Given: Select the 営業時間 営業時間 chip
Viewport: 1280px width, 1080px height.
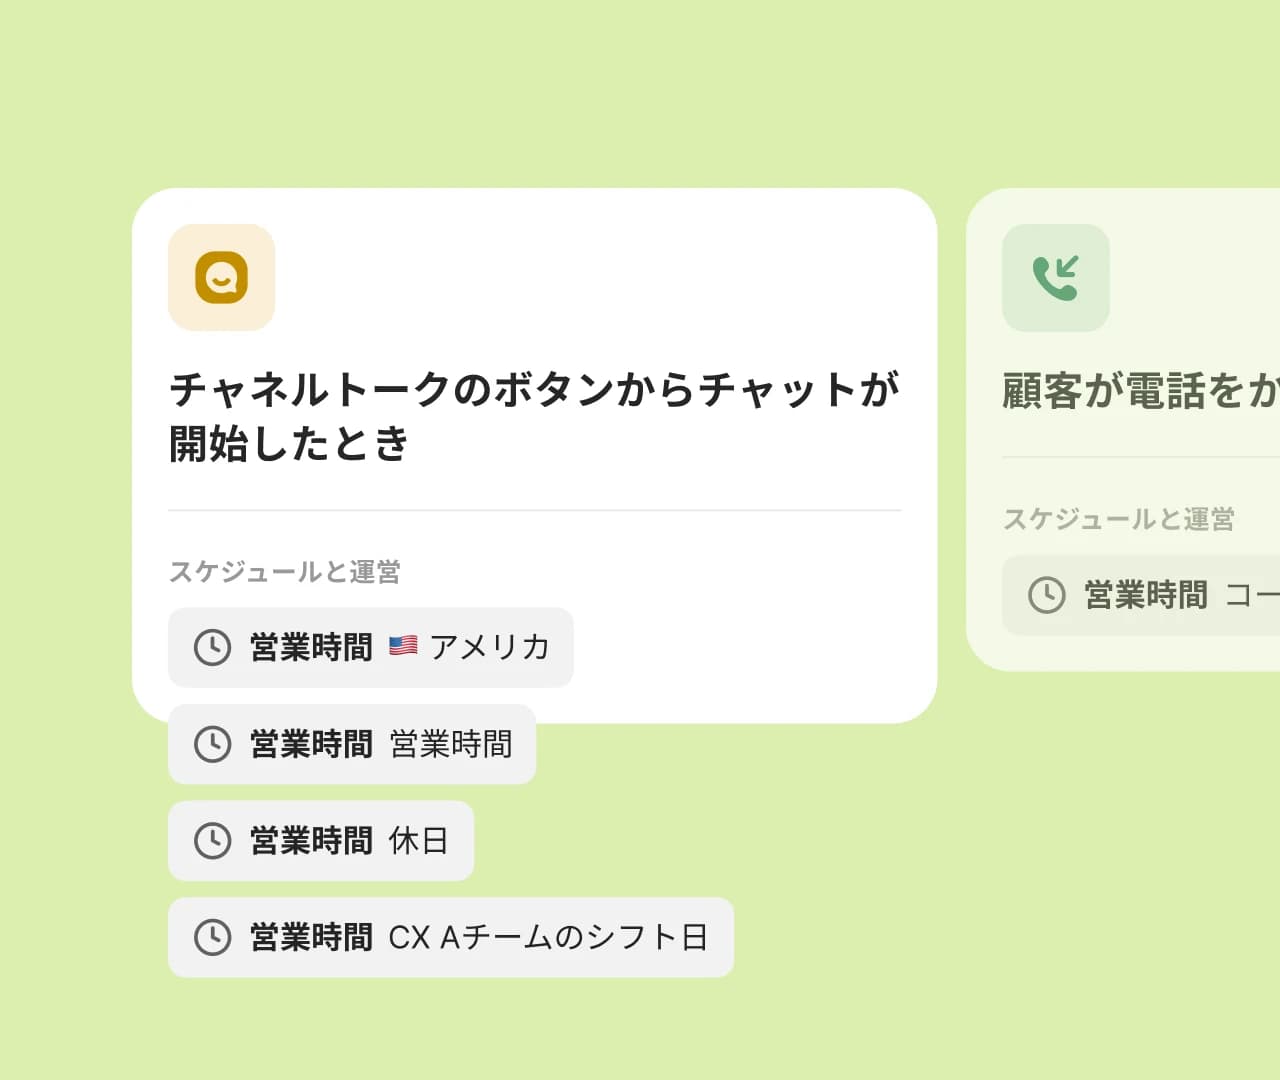Looking at the screenshot, I should click(x=352, y=744).
